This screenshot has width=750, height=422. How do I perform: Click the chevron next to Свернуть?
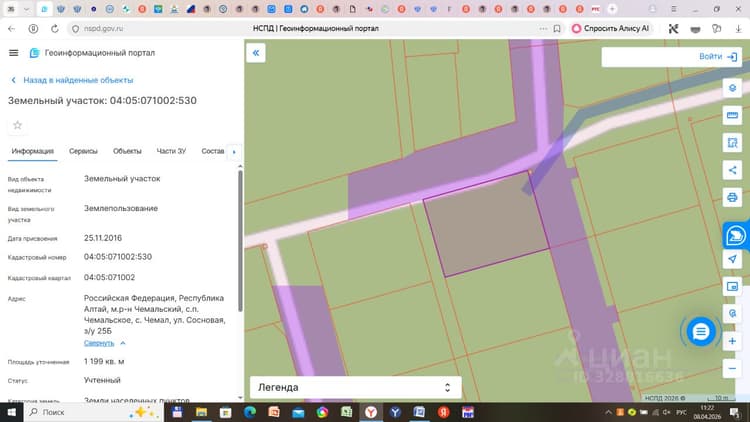123,343
